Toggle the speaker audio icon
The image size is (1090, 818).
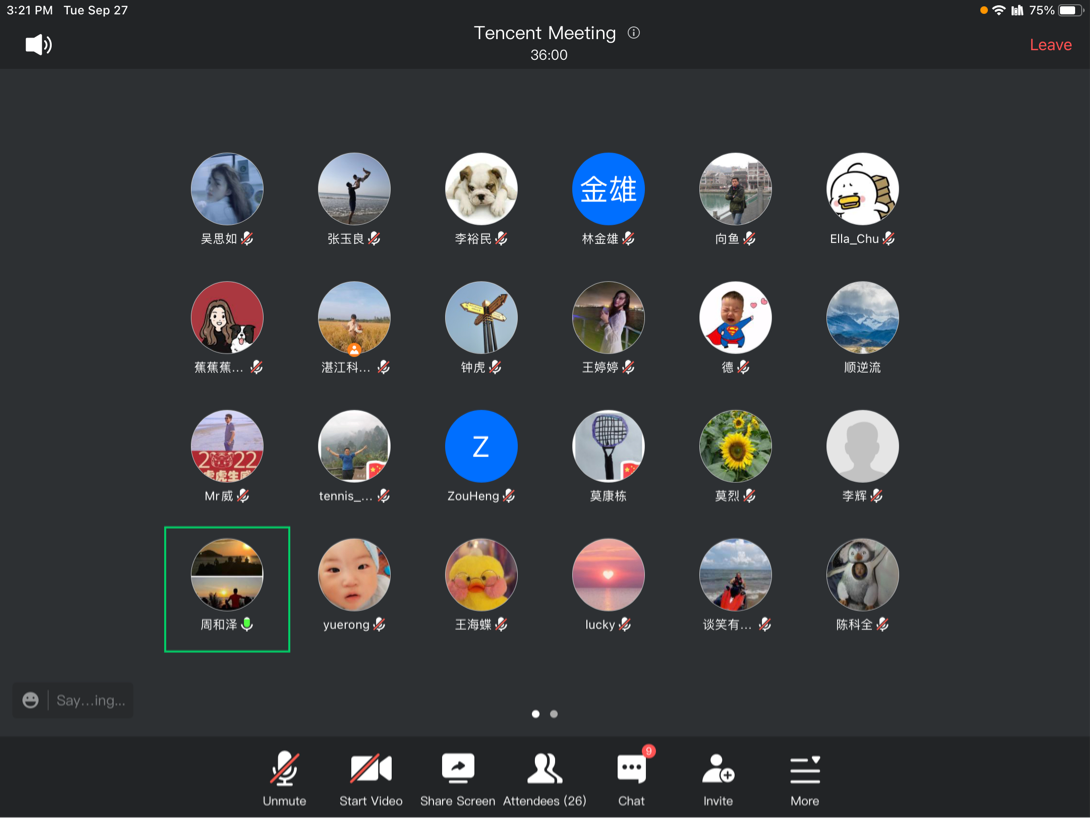pyautogui.click(x=38, y=45)
